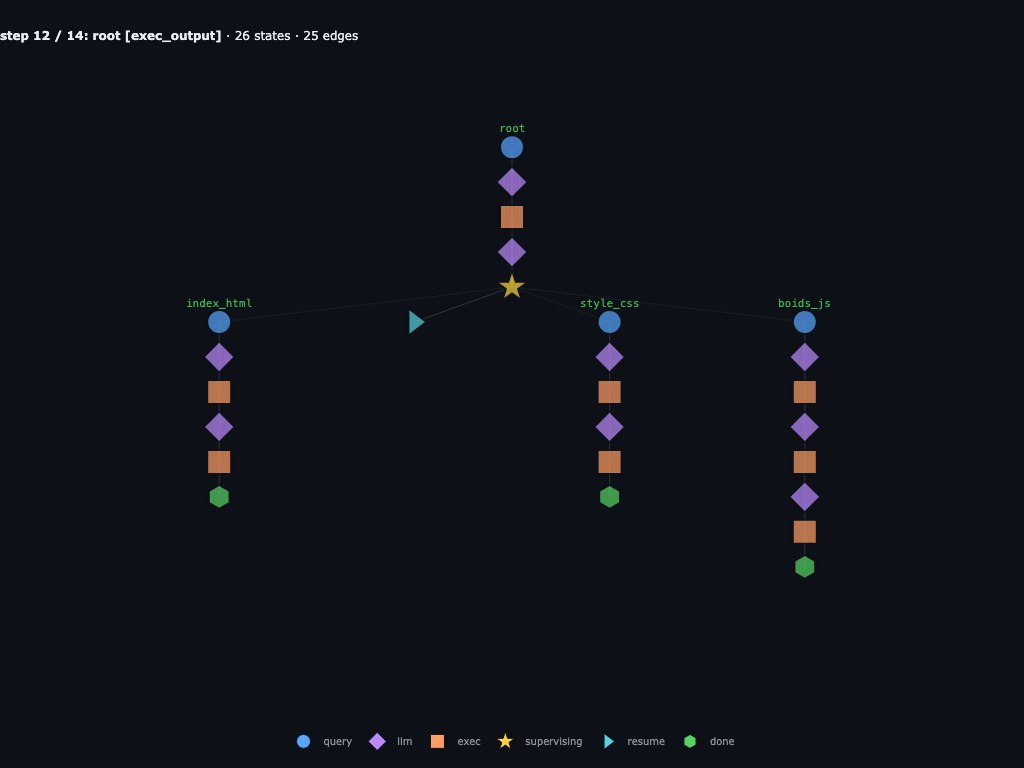Select first llm diamond under boids_js
The height and width of the screenshot is (768, 1024).
805,357
